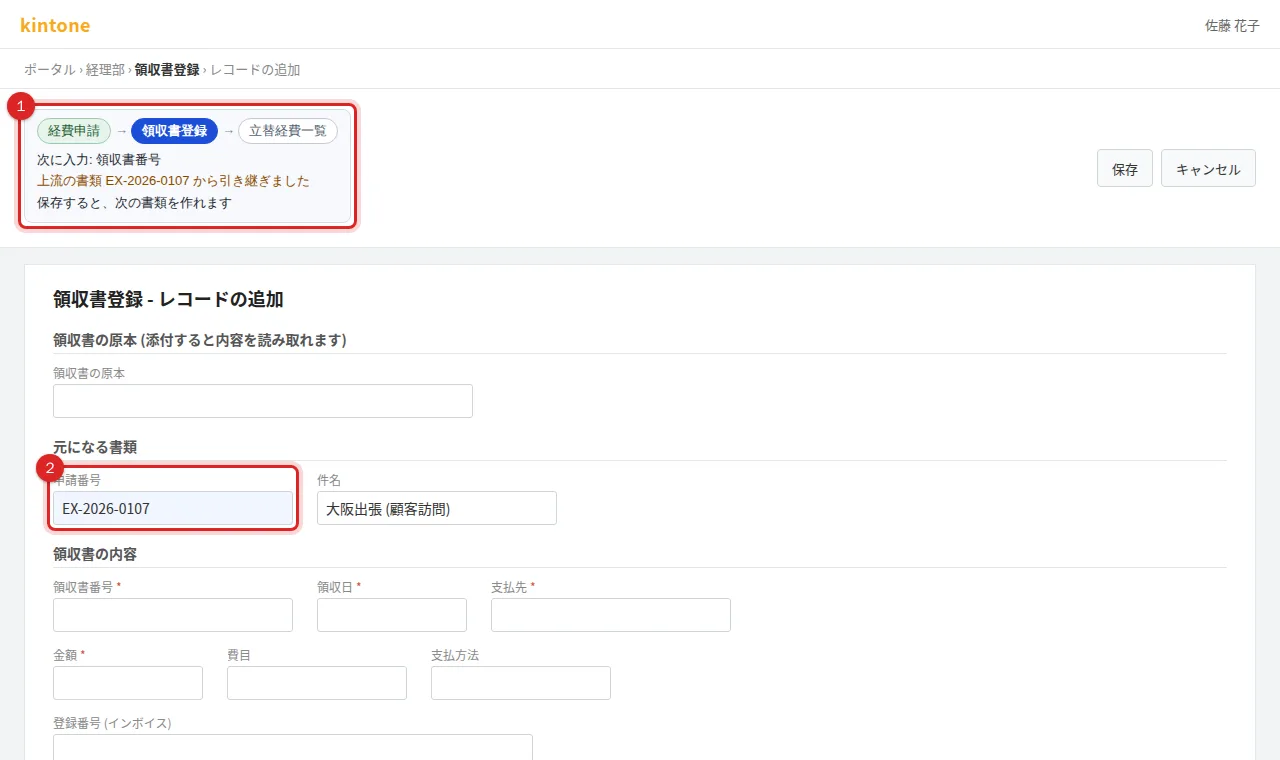1280x760 pixels.
Task: Select the 立替経費一覧 step pill
Action: 288,131
